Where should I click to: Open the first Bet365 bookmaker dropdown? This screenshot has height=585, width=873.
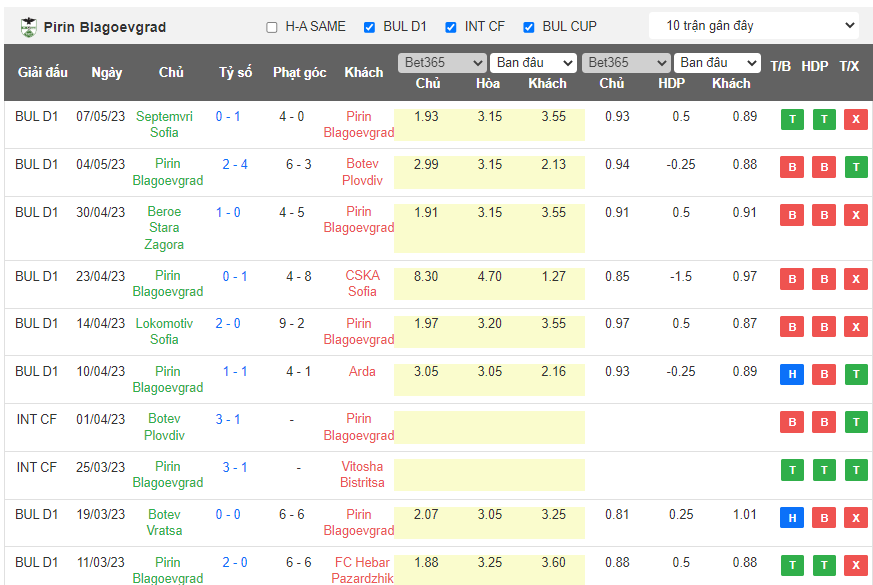441,63
